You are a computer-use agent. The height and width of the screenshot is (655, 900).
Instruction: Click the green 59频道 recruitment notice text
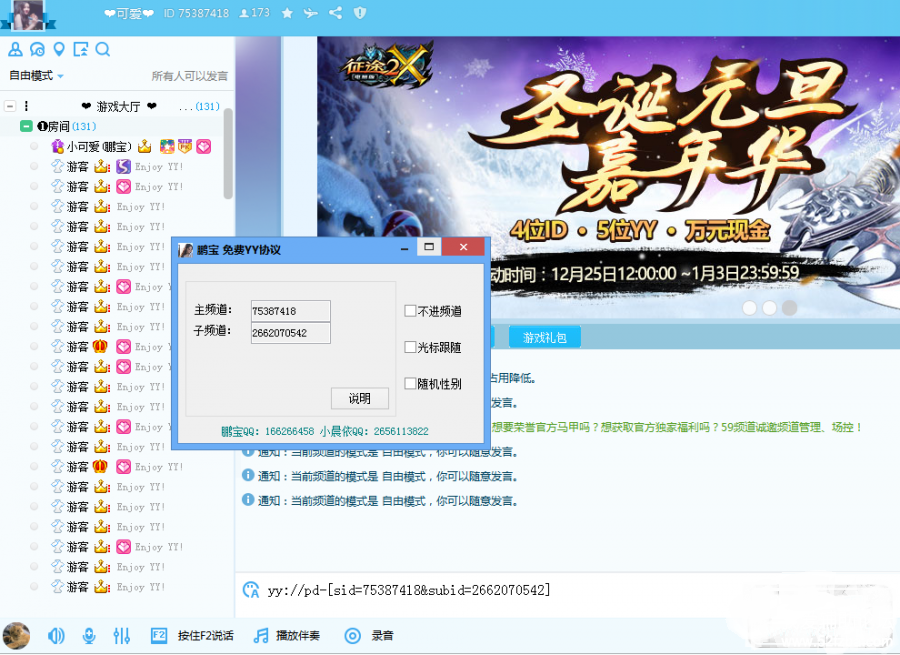tap(676, 427)
